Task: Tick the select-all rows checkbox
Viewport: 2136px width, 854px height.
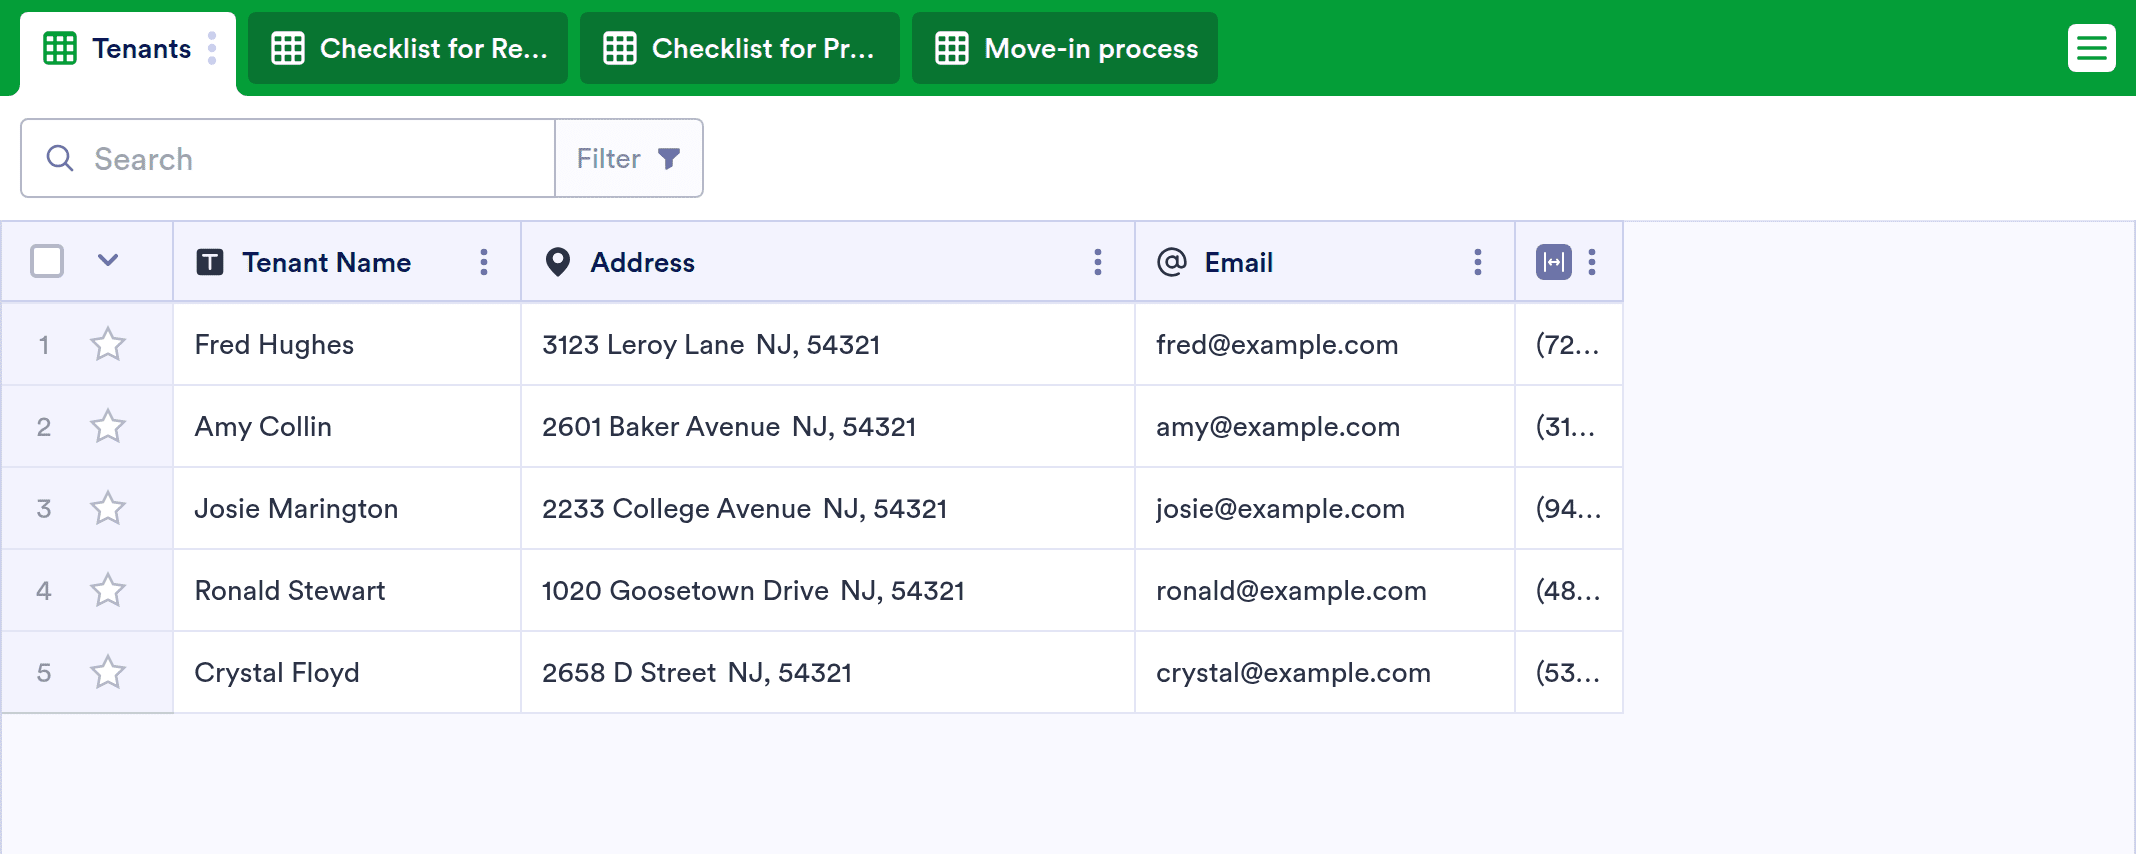Action: 47,262
